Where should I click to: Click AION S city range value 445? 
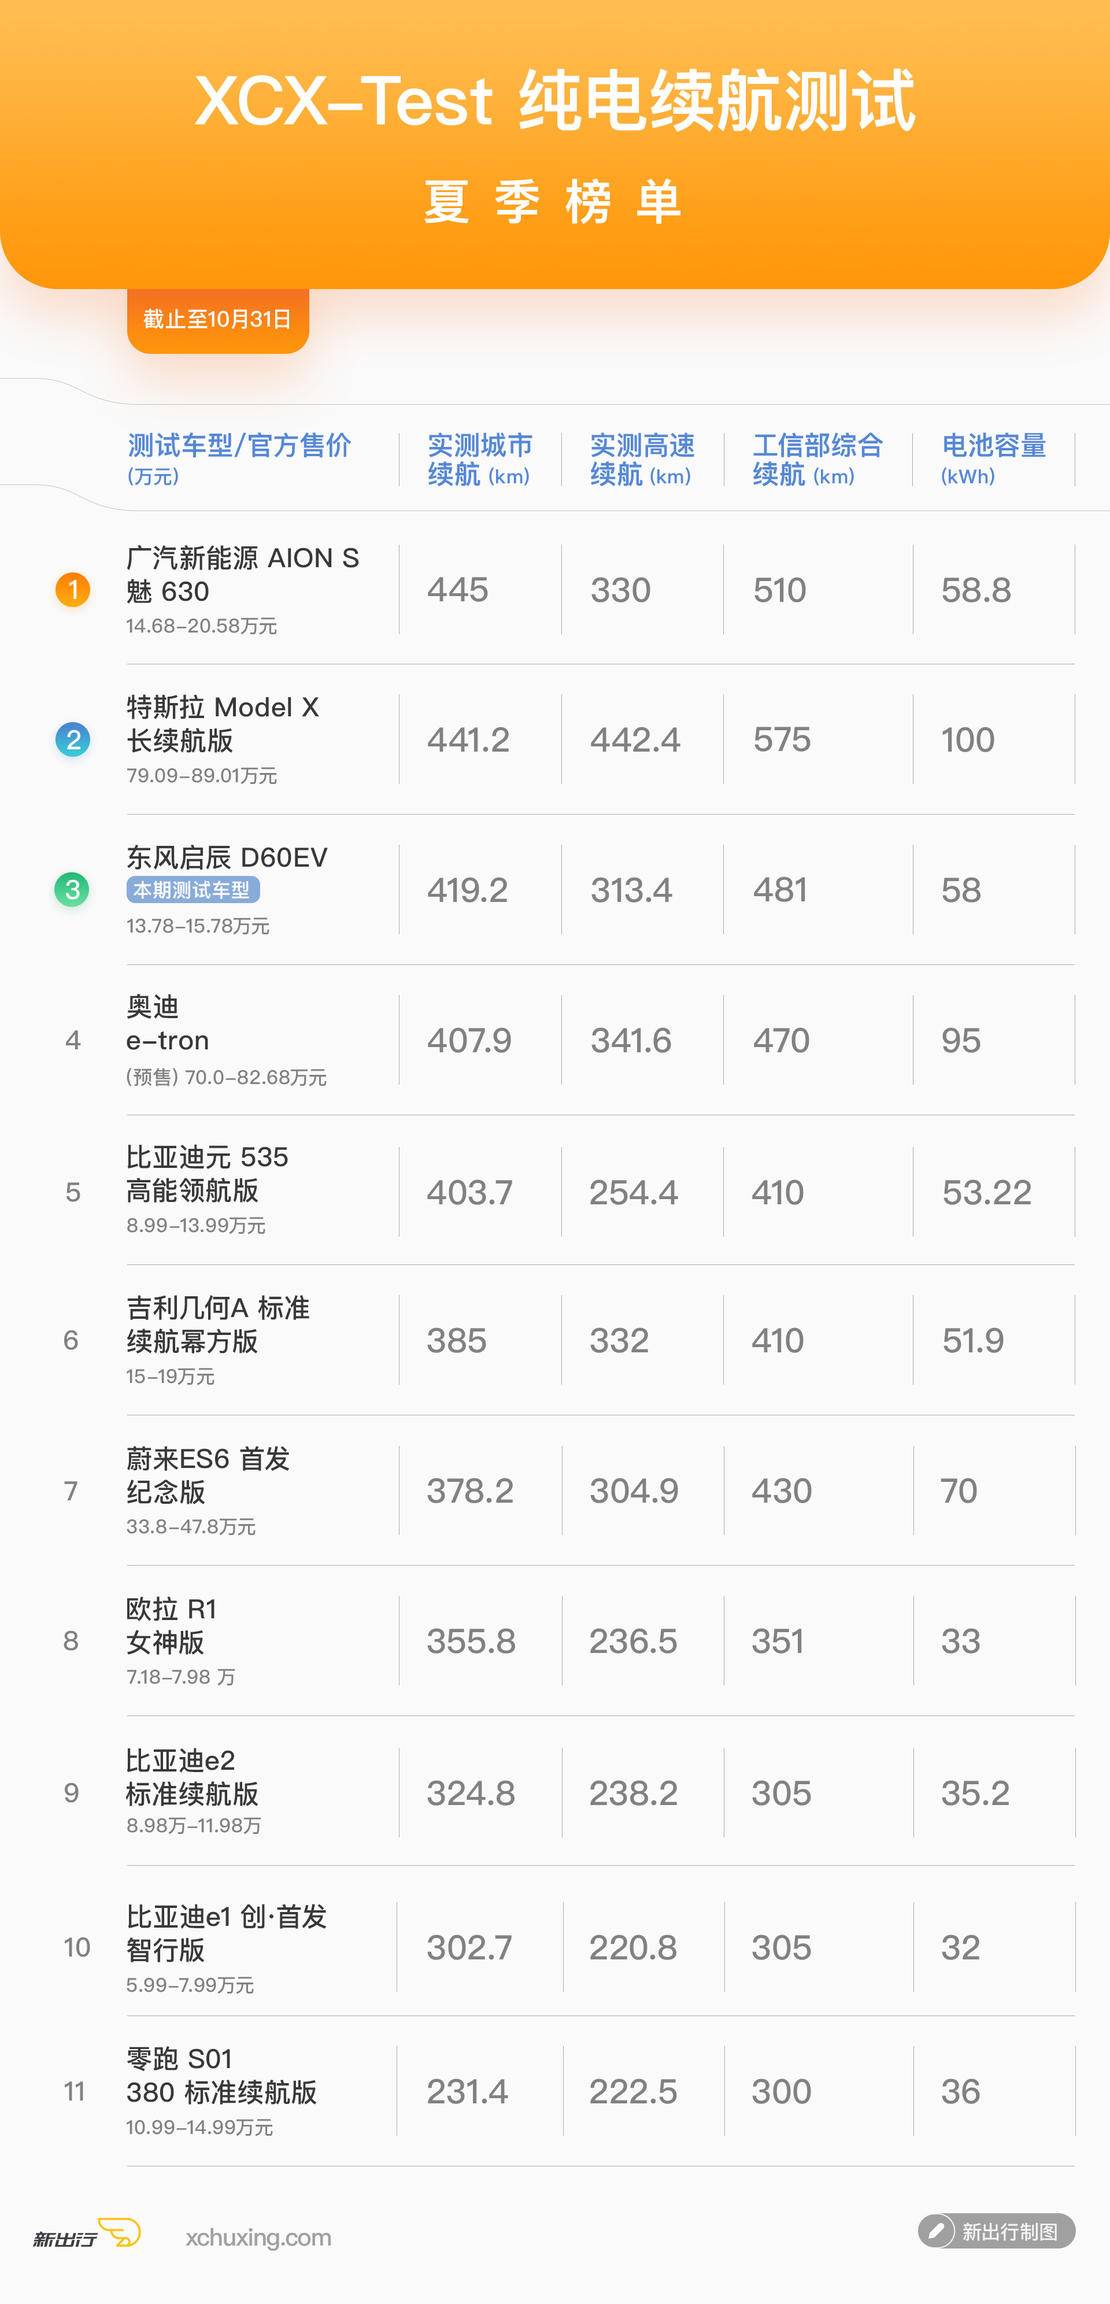point(458,590)
